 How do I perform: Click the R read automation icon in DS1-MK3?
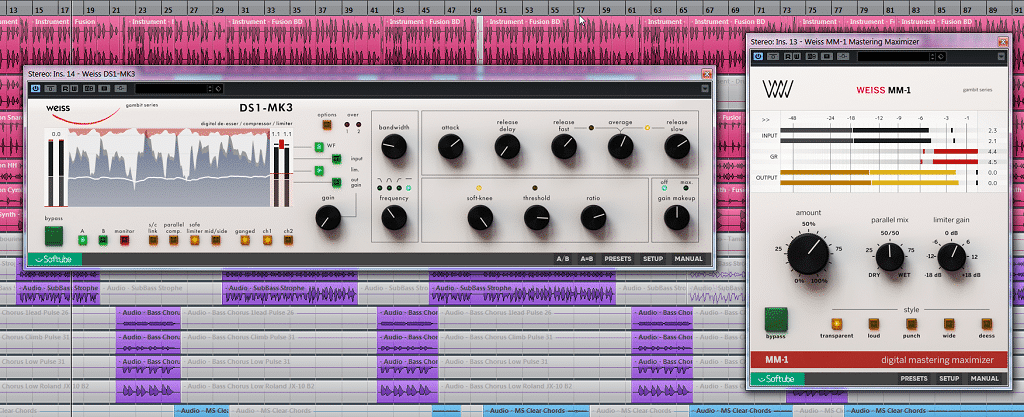tap(66, 89)
